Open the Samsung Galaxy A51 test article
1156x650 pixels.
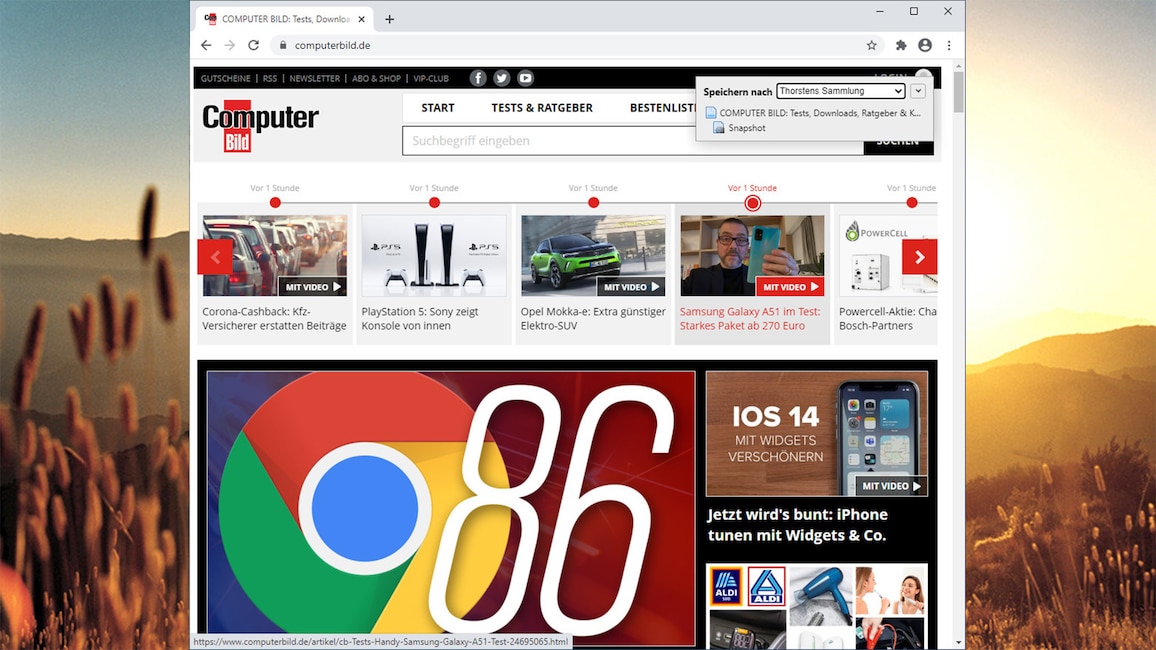[751, 318]
